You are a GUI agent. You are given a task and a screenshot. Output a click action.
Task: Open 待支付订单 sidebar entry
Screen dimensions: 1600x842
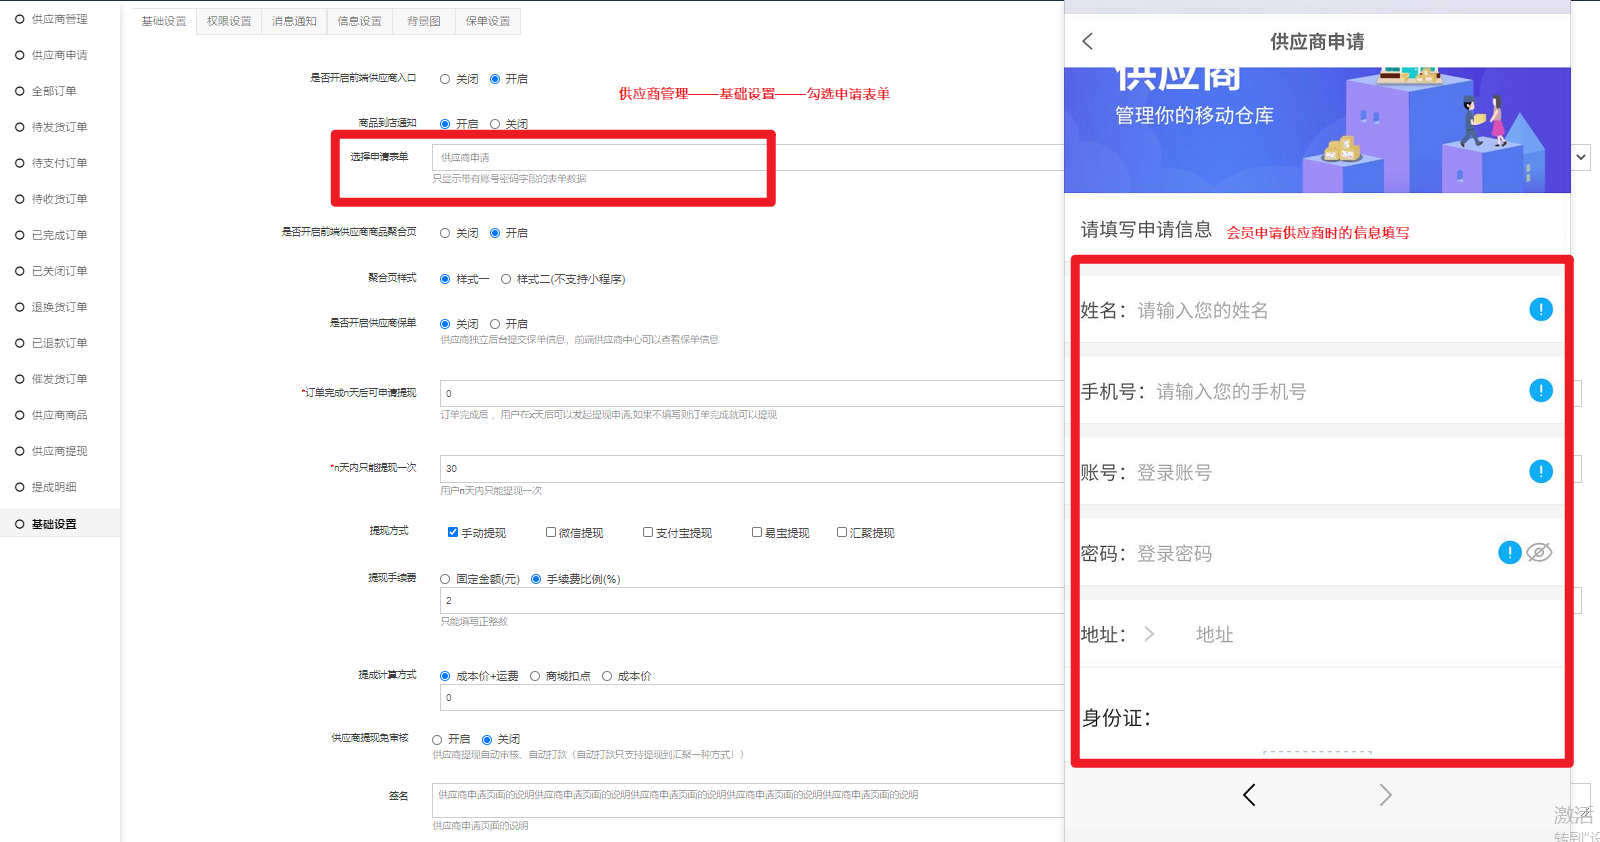59,163
